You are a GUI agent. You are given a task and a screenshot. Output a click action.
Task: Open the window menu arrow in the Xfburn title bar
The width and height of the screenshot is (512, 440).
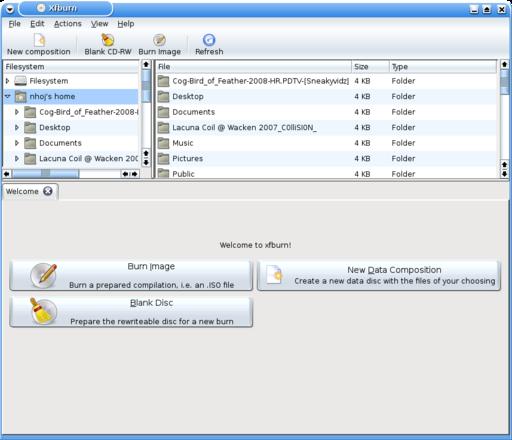coord(10,9)
